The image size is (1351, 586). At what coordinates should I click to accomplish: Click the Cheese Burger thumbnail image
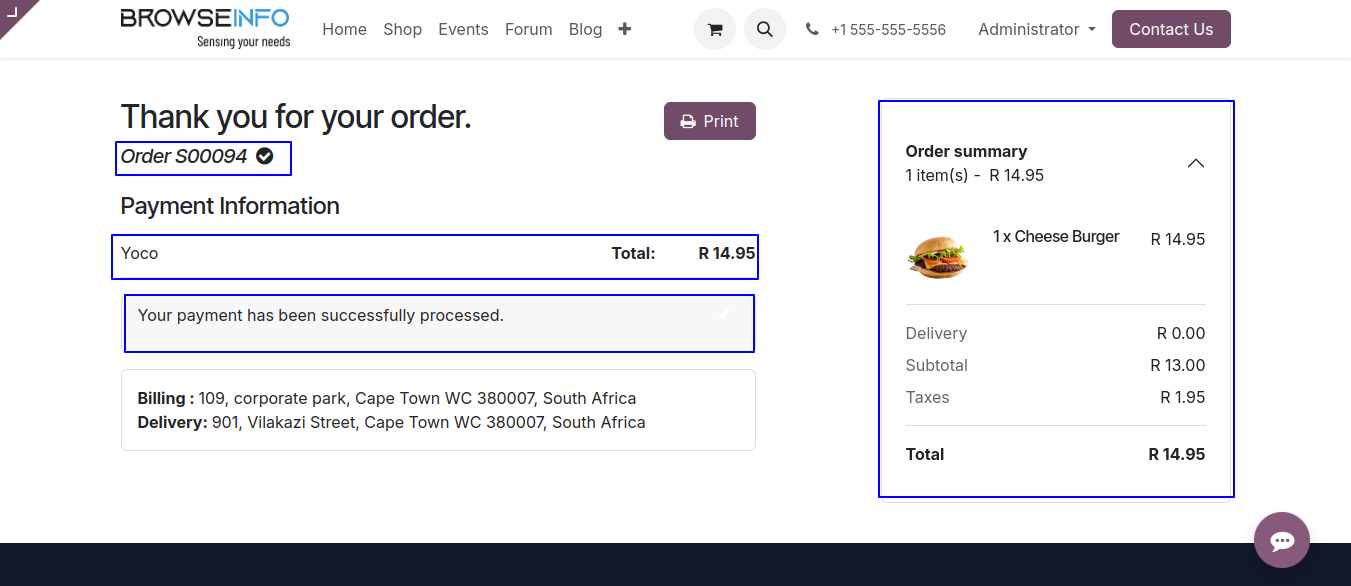[938, 257]
